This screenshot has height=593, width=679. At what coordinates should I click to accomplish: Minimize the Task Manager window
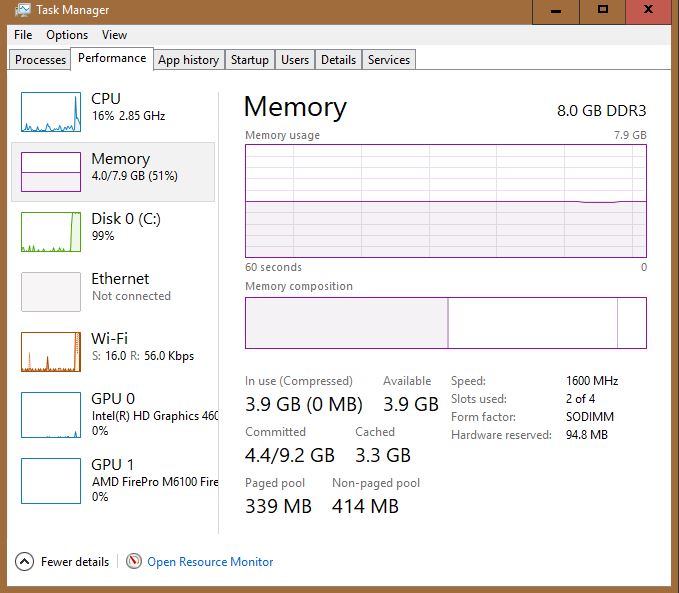tap(556, 11)
